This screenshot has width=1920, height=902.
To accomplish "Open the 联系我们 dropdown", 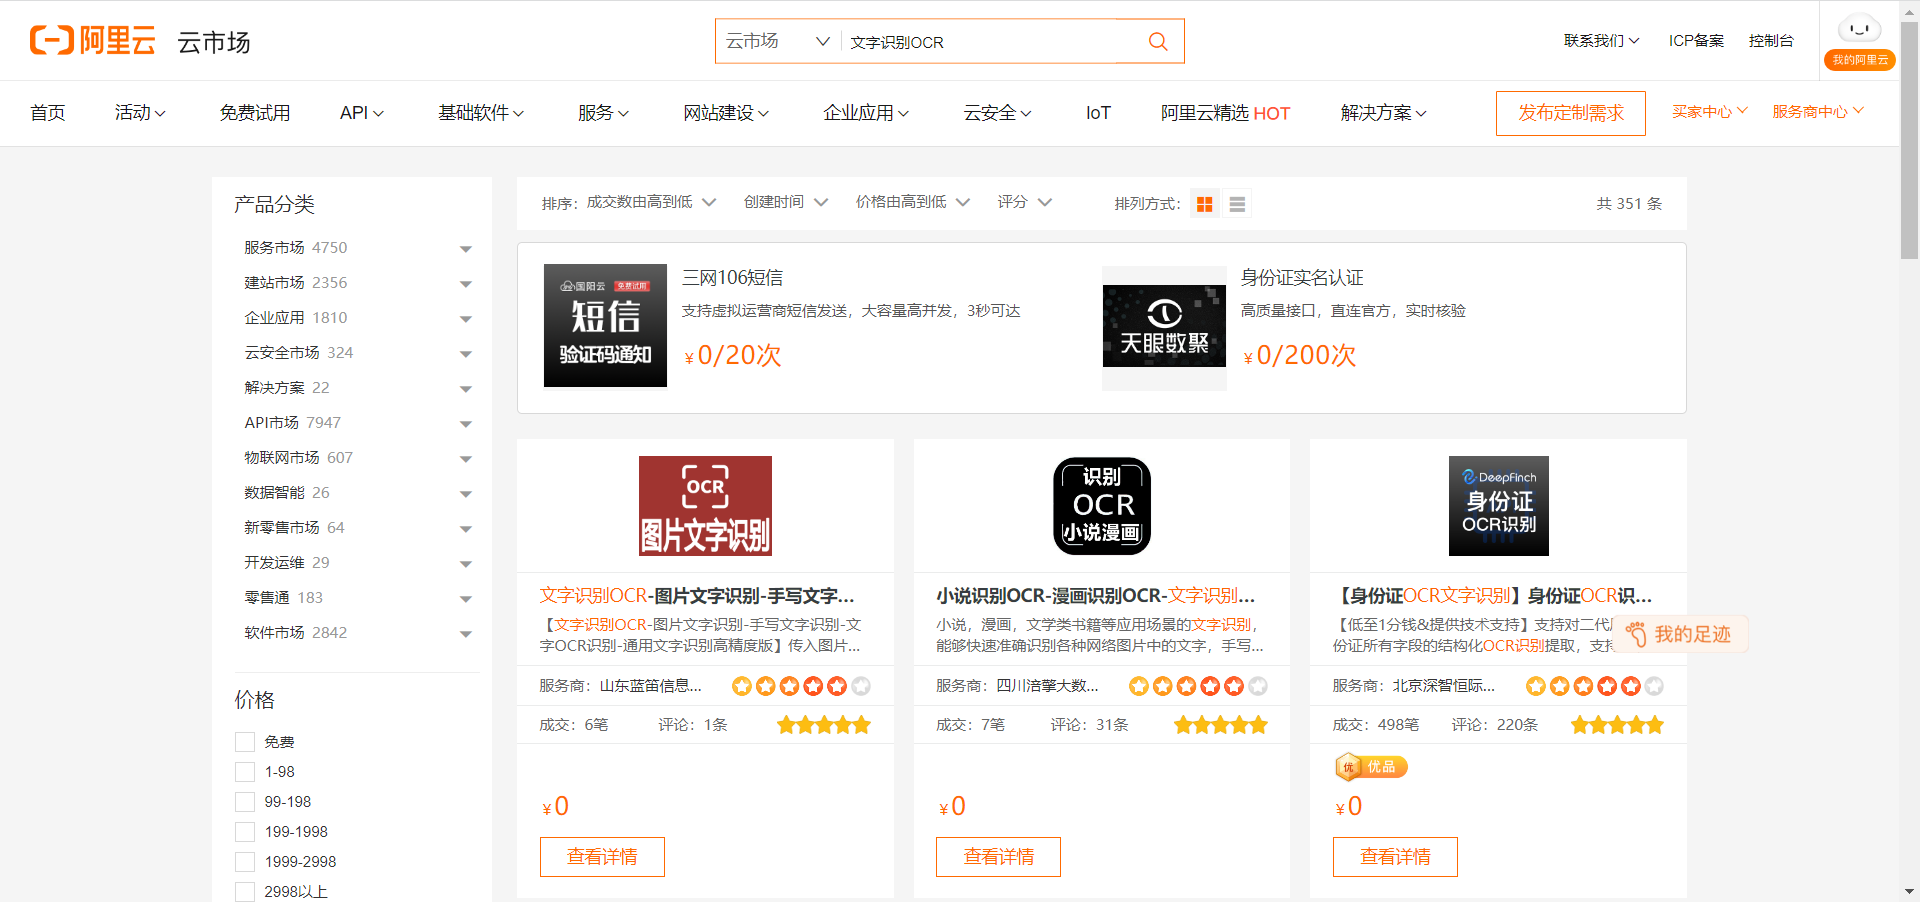I will pos(1602,41).
